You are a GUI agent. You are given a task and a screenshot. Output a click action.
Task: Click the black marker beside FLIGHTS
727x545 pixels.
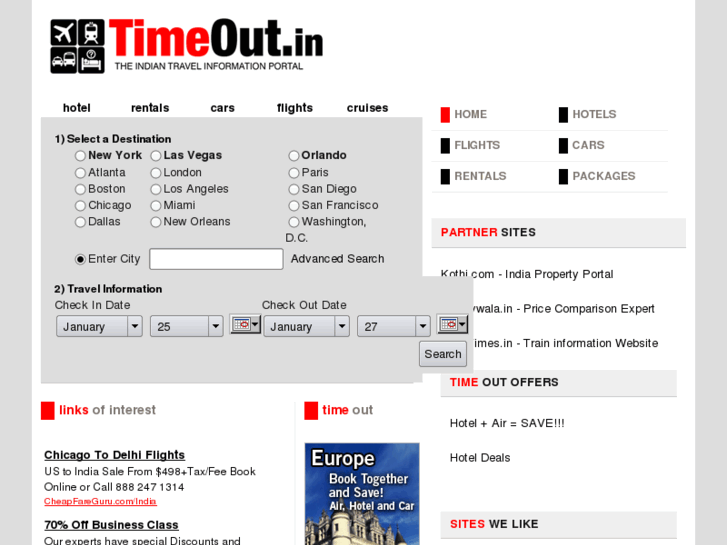pyautogui.click(x=445, y=146)
